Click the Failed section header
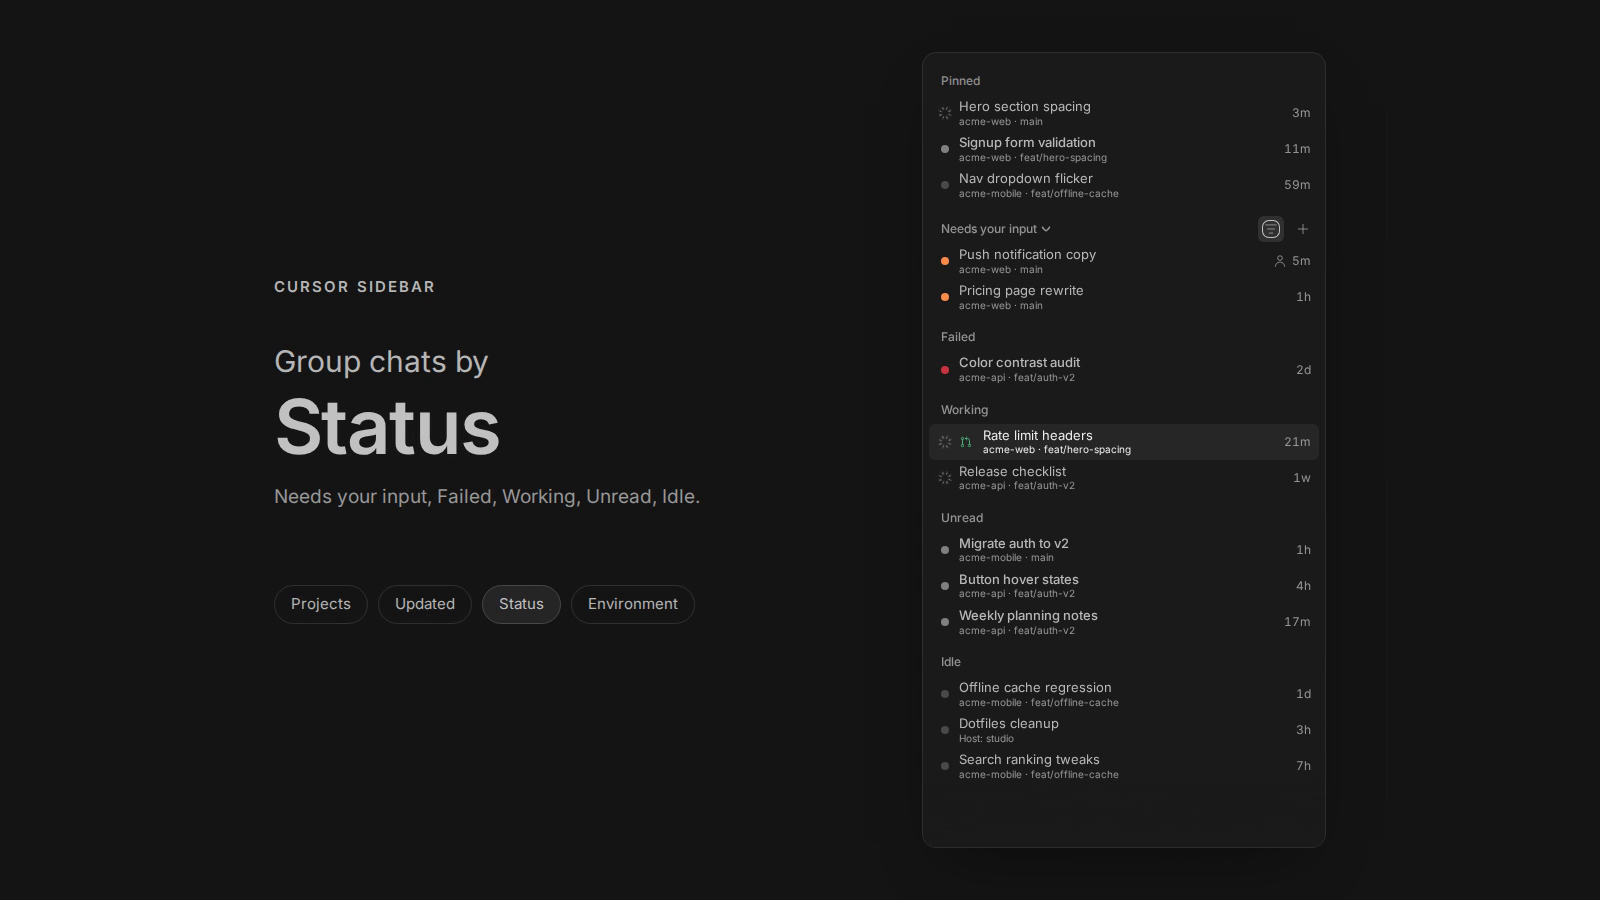This screenshot has height=900, width=1600. click(x=958, y=337)
